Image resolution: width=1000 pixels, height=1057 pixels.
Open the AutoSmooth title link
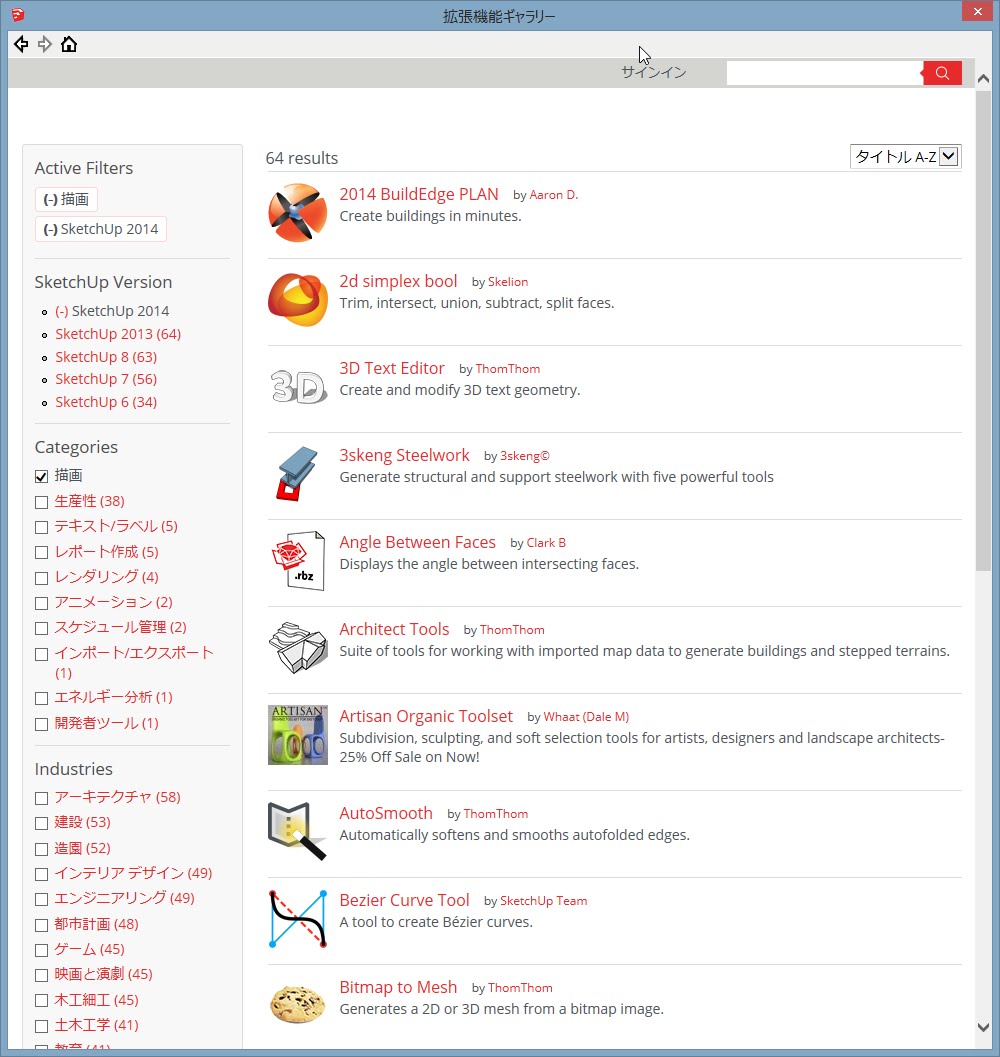point(386,813)
